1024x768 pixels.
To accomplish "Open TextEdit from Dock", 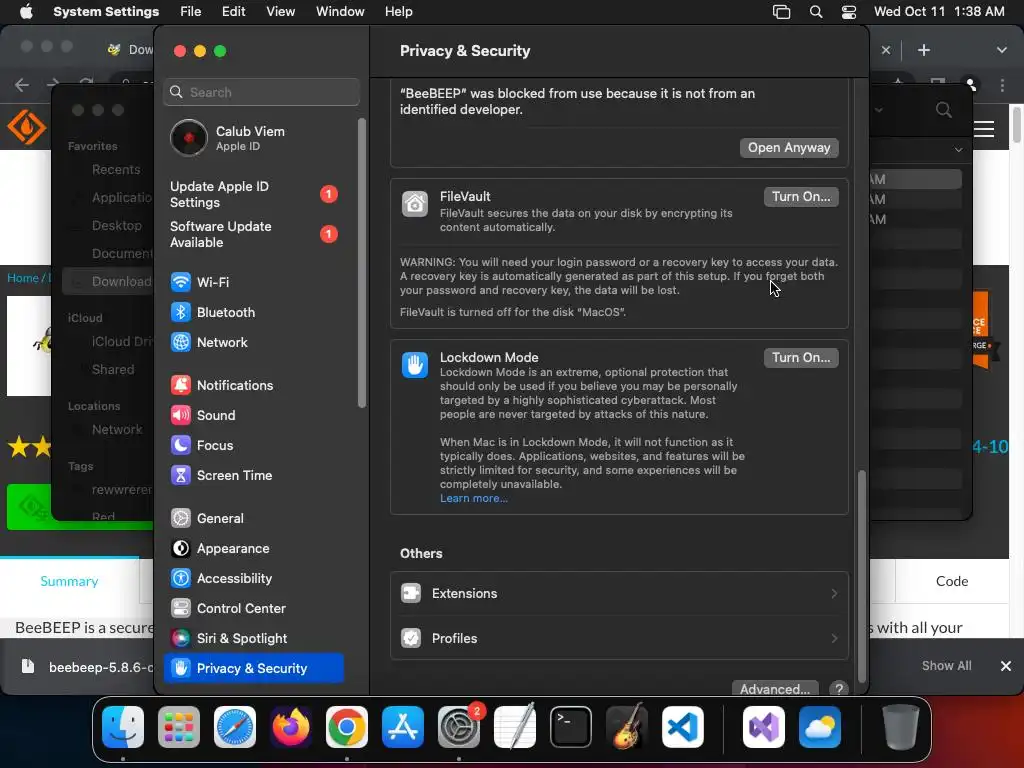I will coord(515,727).
